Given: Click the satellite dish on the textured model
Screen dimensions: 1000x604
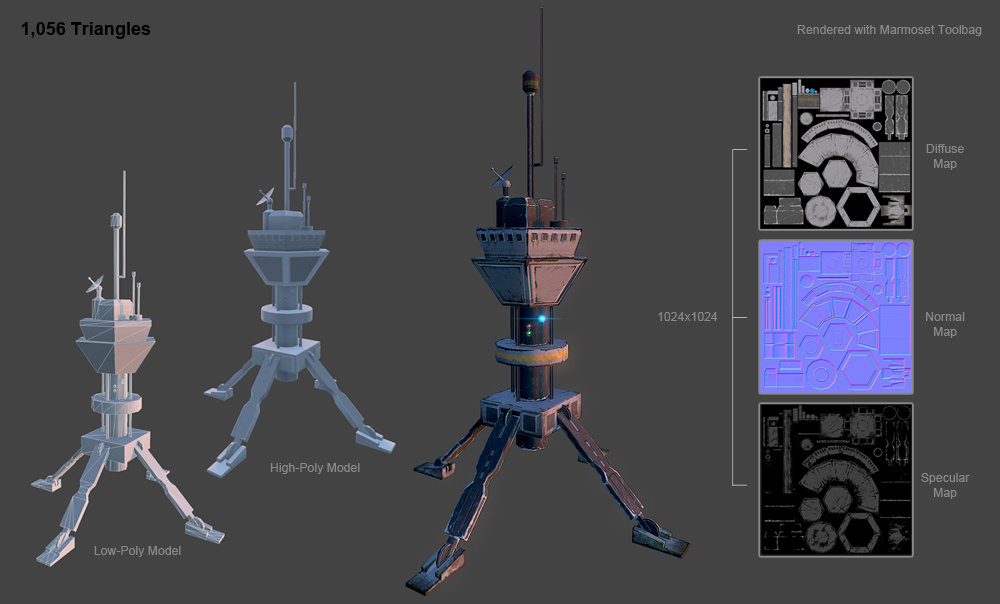Looking at the screenshot, I should point(501,178).
